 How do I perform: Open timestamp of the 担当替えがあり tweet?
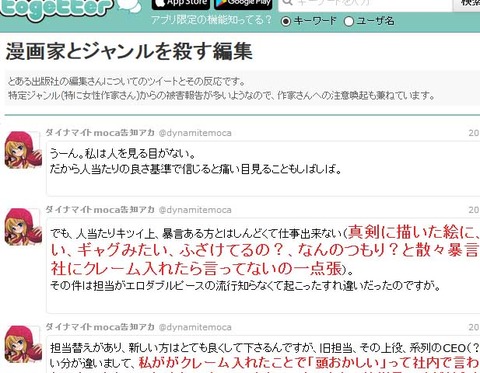[474, 327]
